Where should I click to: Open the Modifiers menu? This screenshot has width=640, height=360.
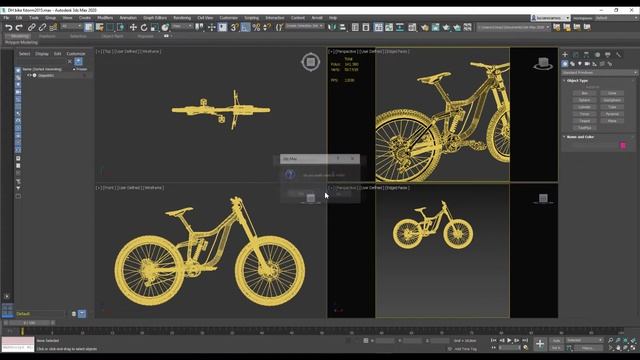(105, 18)
